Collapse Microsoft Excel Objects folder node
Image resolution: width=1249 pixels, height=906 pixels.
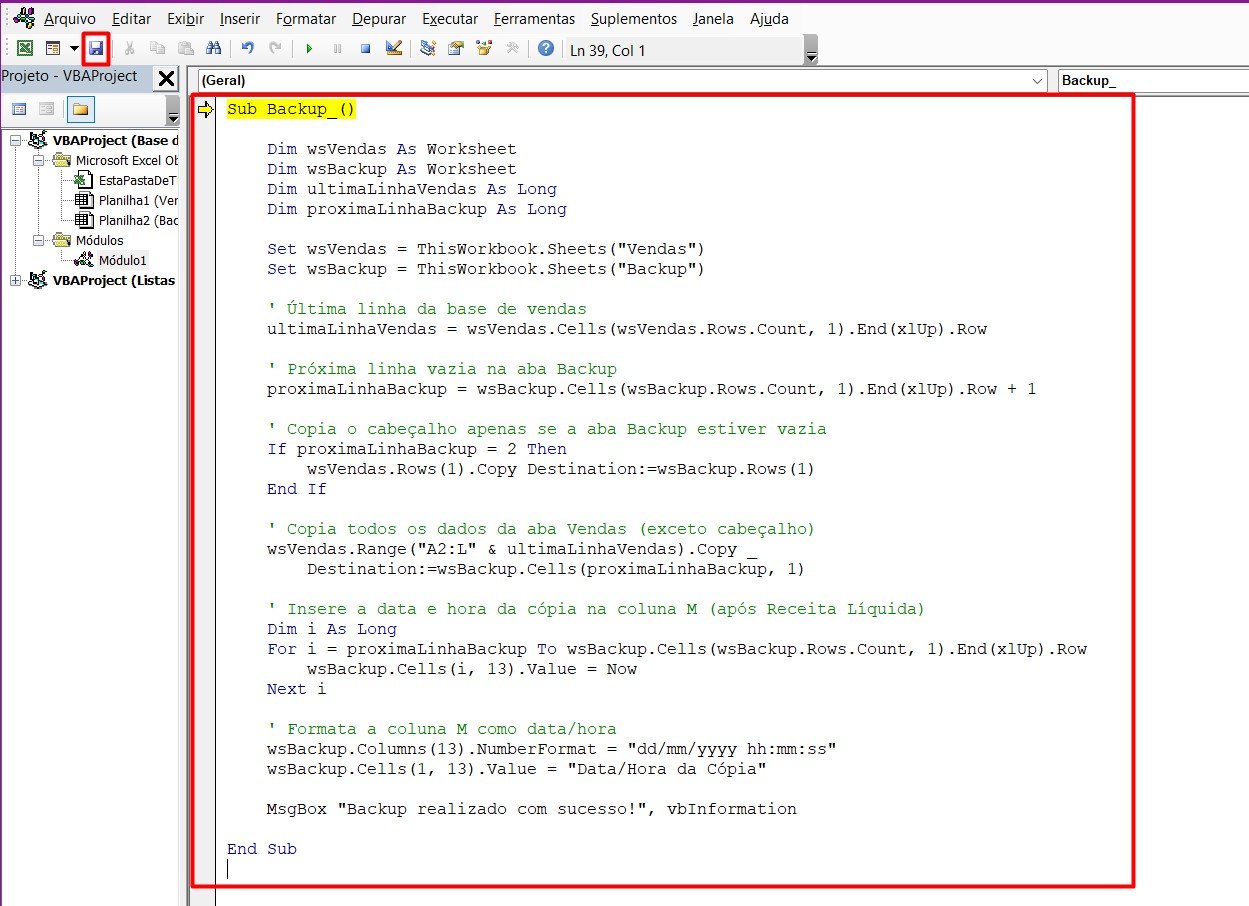tap(38, 160)
